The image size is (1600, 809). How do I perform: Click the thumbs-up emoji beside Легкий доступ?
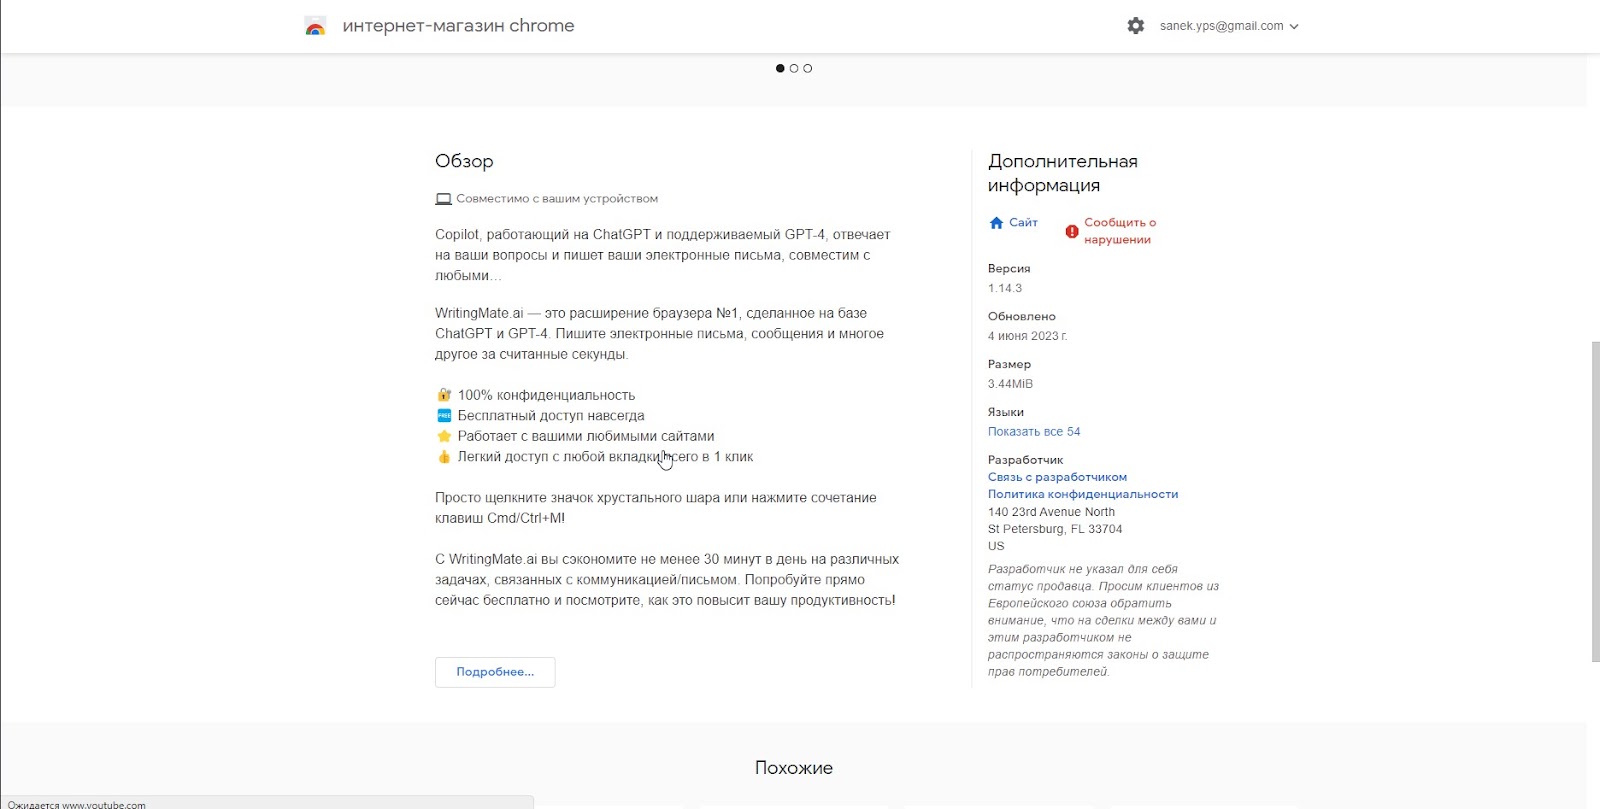(x=444, y=456)
